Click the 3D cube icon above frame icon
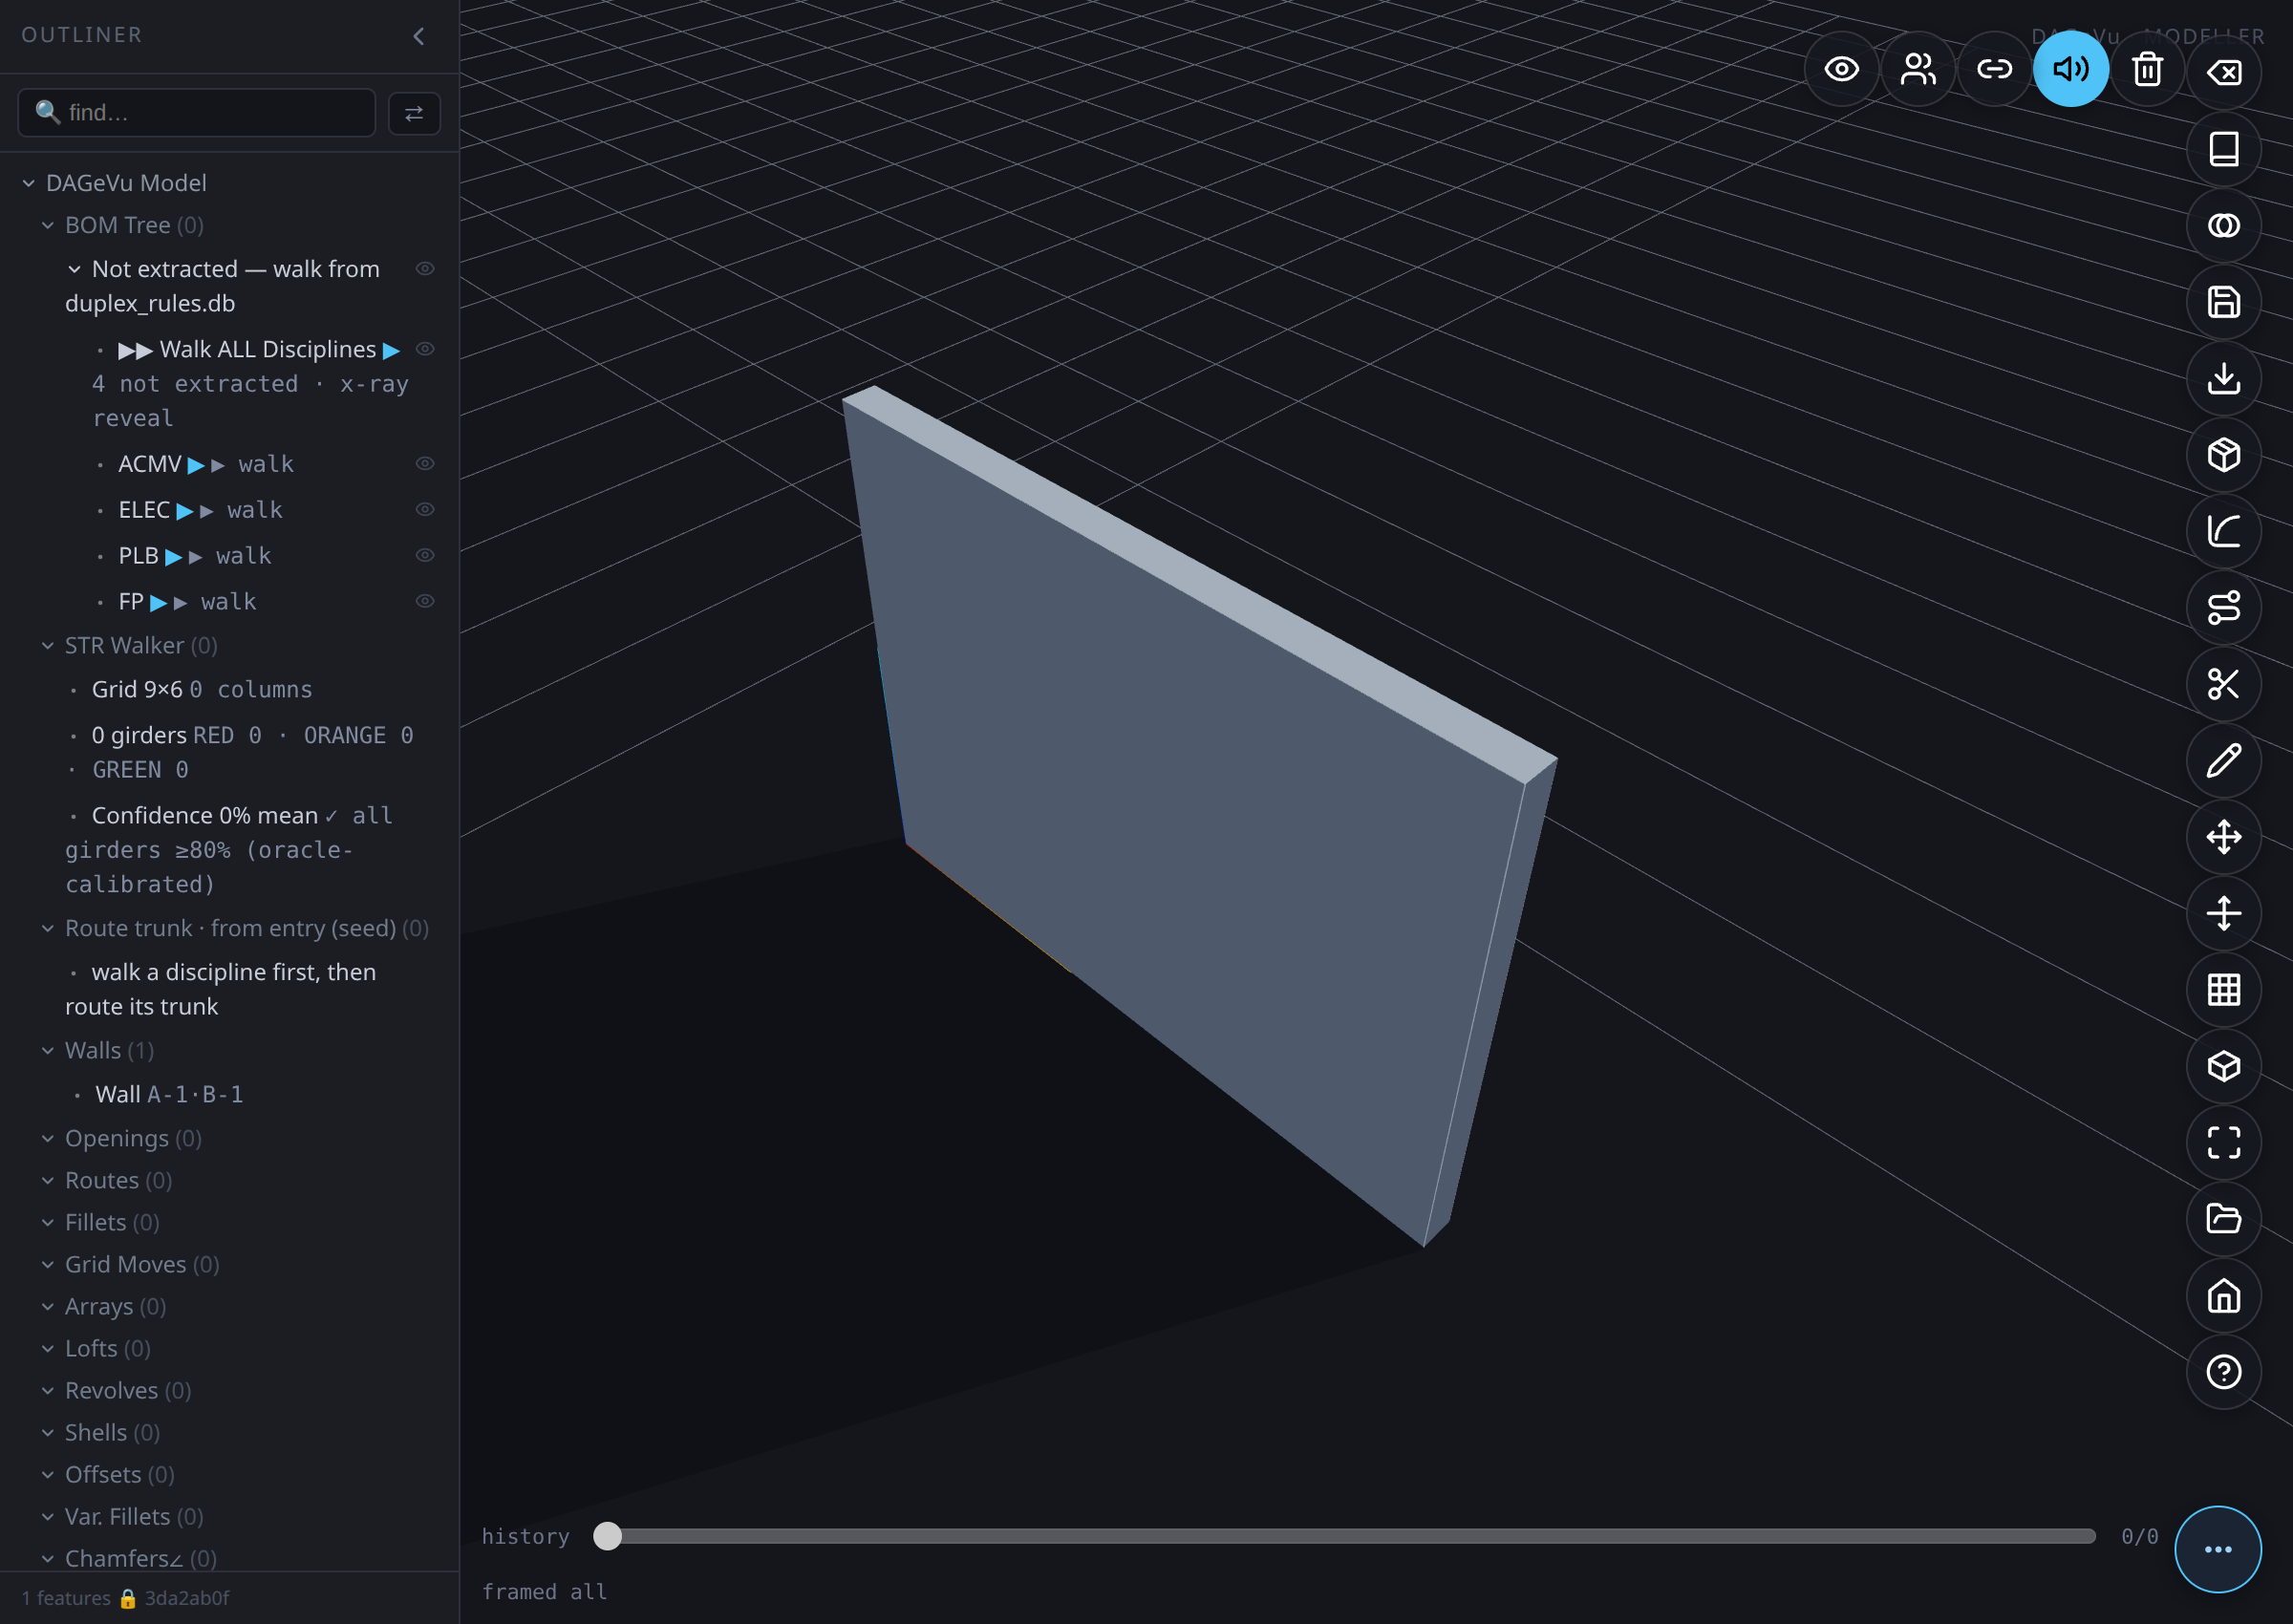The width and height of the screenshot is (2293, 1624). pos(2223,1066)
